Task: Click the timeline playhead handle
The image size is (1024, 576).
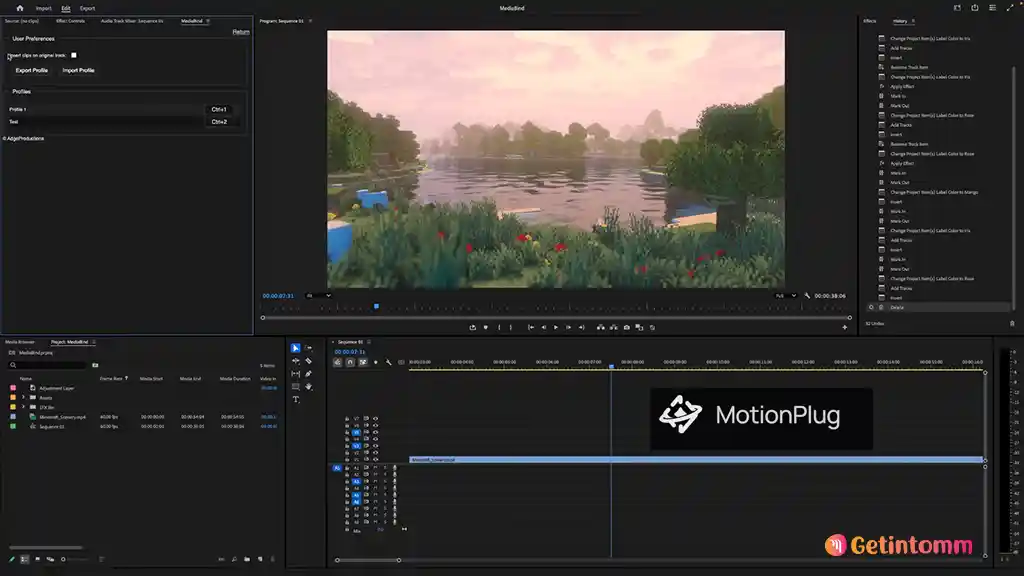Action: (611, 366)
